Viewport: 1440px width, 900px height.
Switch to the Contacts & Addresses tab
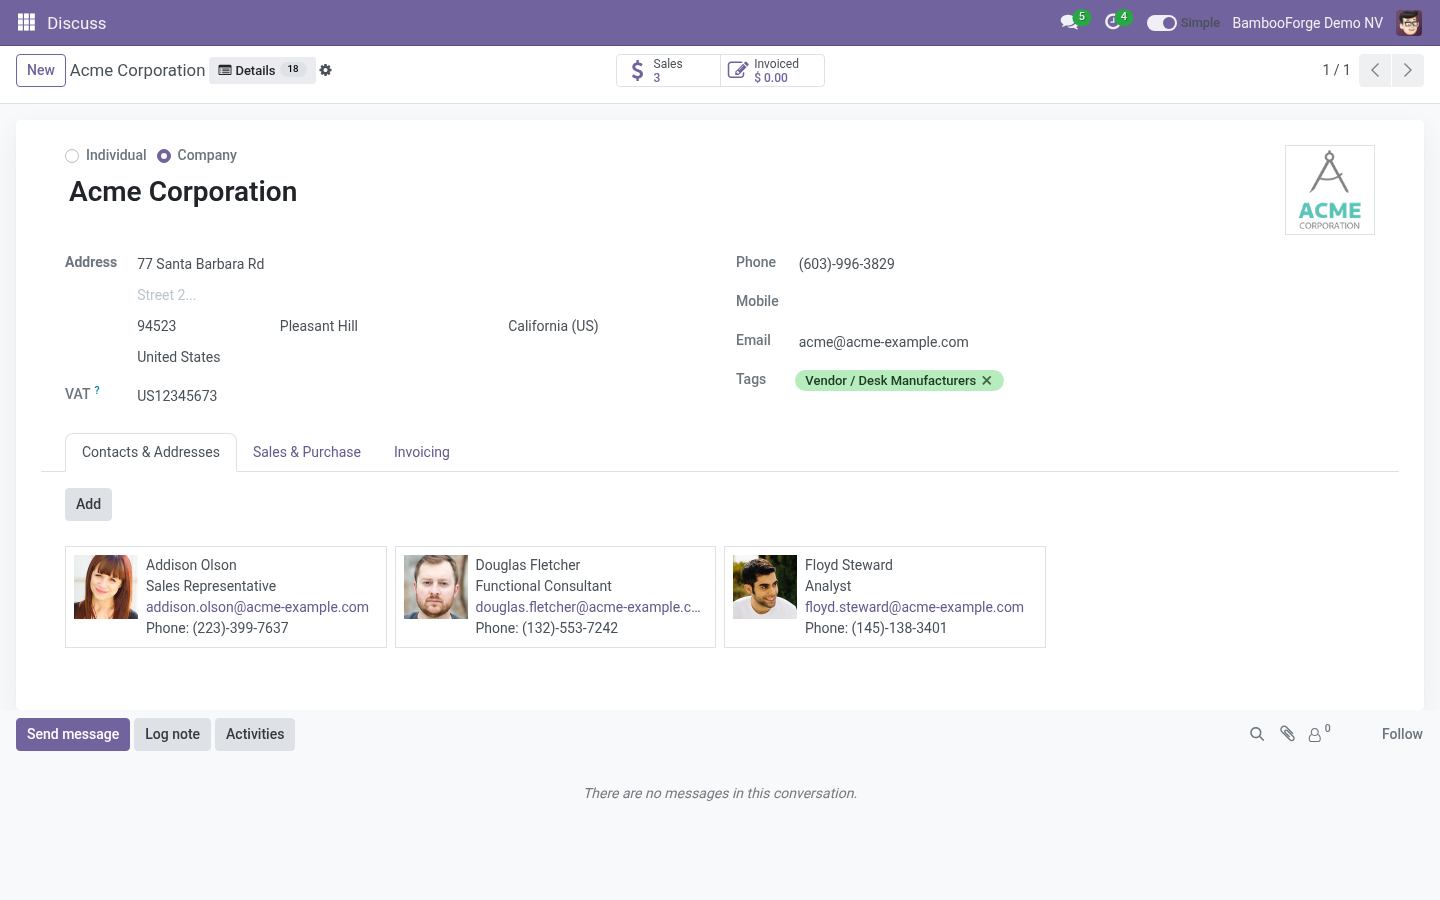[x=151, y=452]
